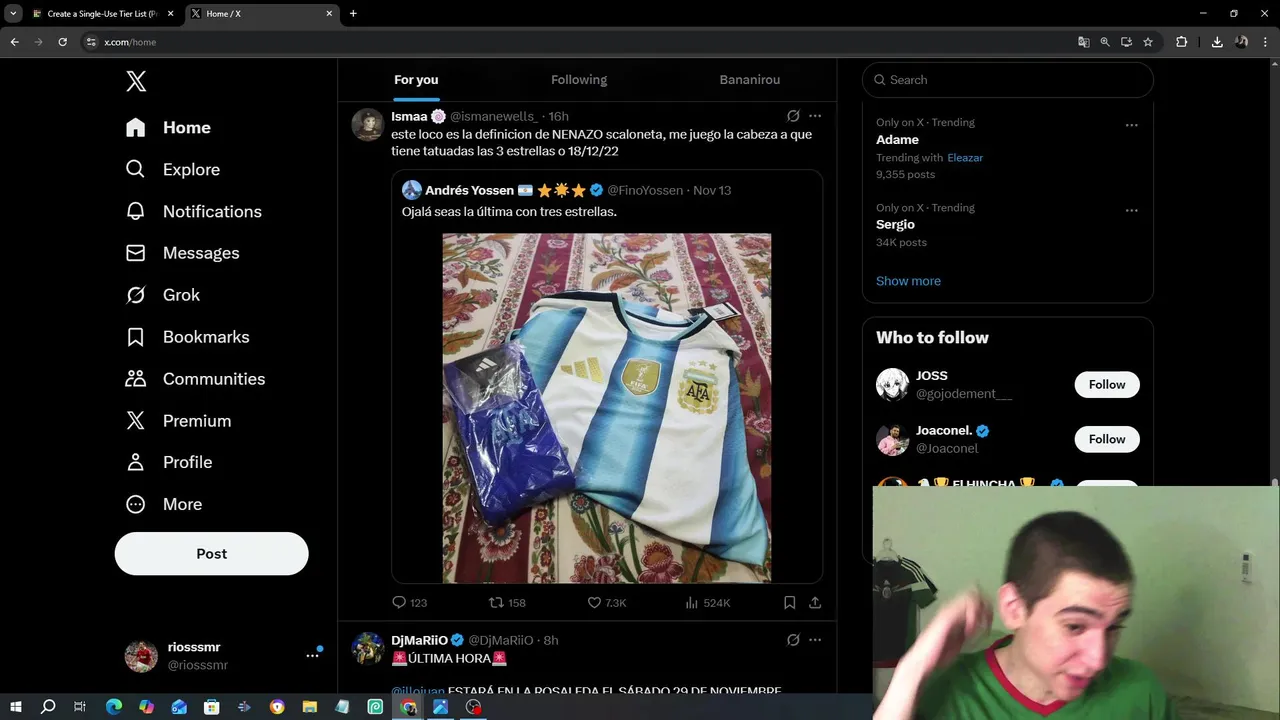The height and width of the screenshot is (720, 1280).
Task: Switch to the Bananirou tab
Action: 750,80
